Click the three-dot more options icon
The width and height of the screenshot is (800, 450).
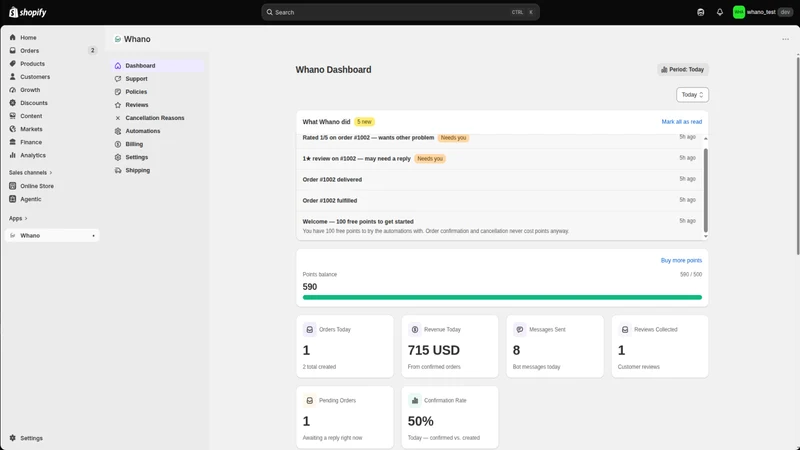(785, 39)
